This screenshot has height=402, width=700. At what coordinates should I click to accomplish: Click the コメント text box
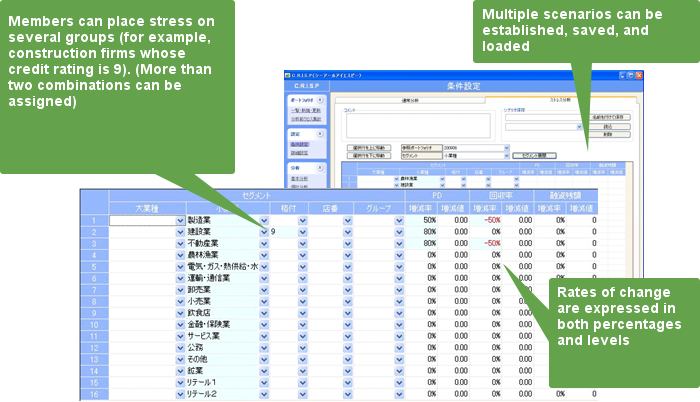pyautogui.click(x=418, y=125)
